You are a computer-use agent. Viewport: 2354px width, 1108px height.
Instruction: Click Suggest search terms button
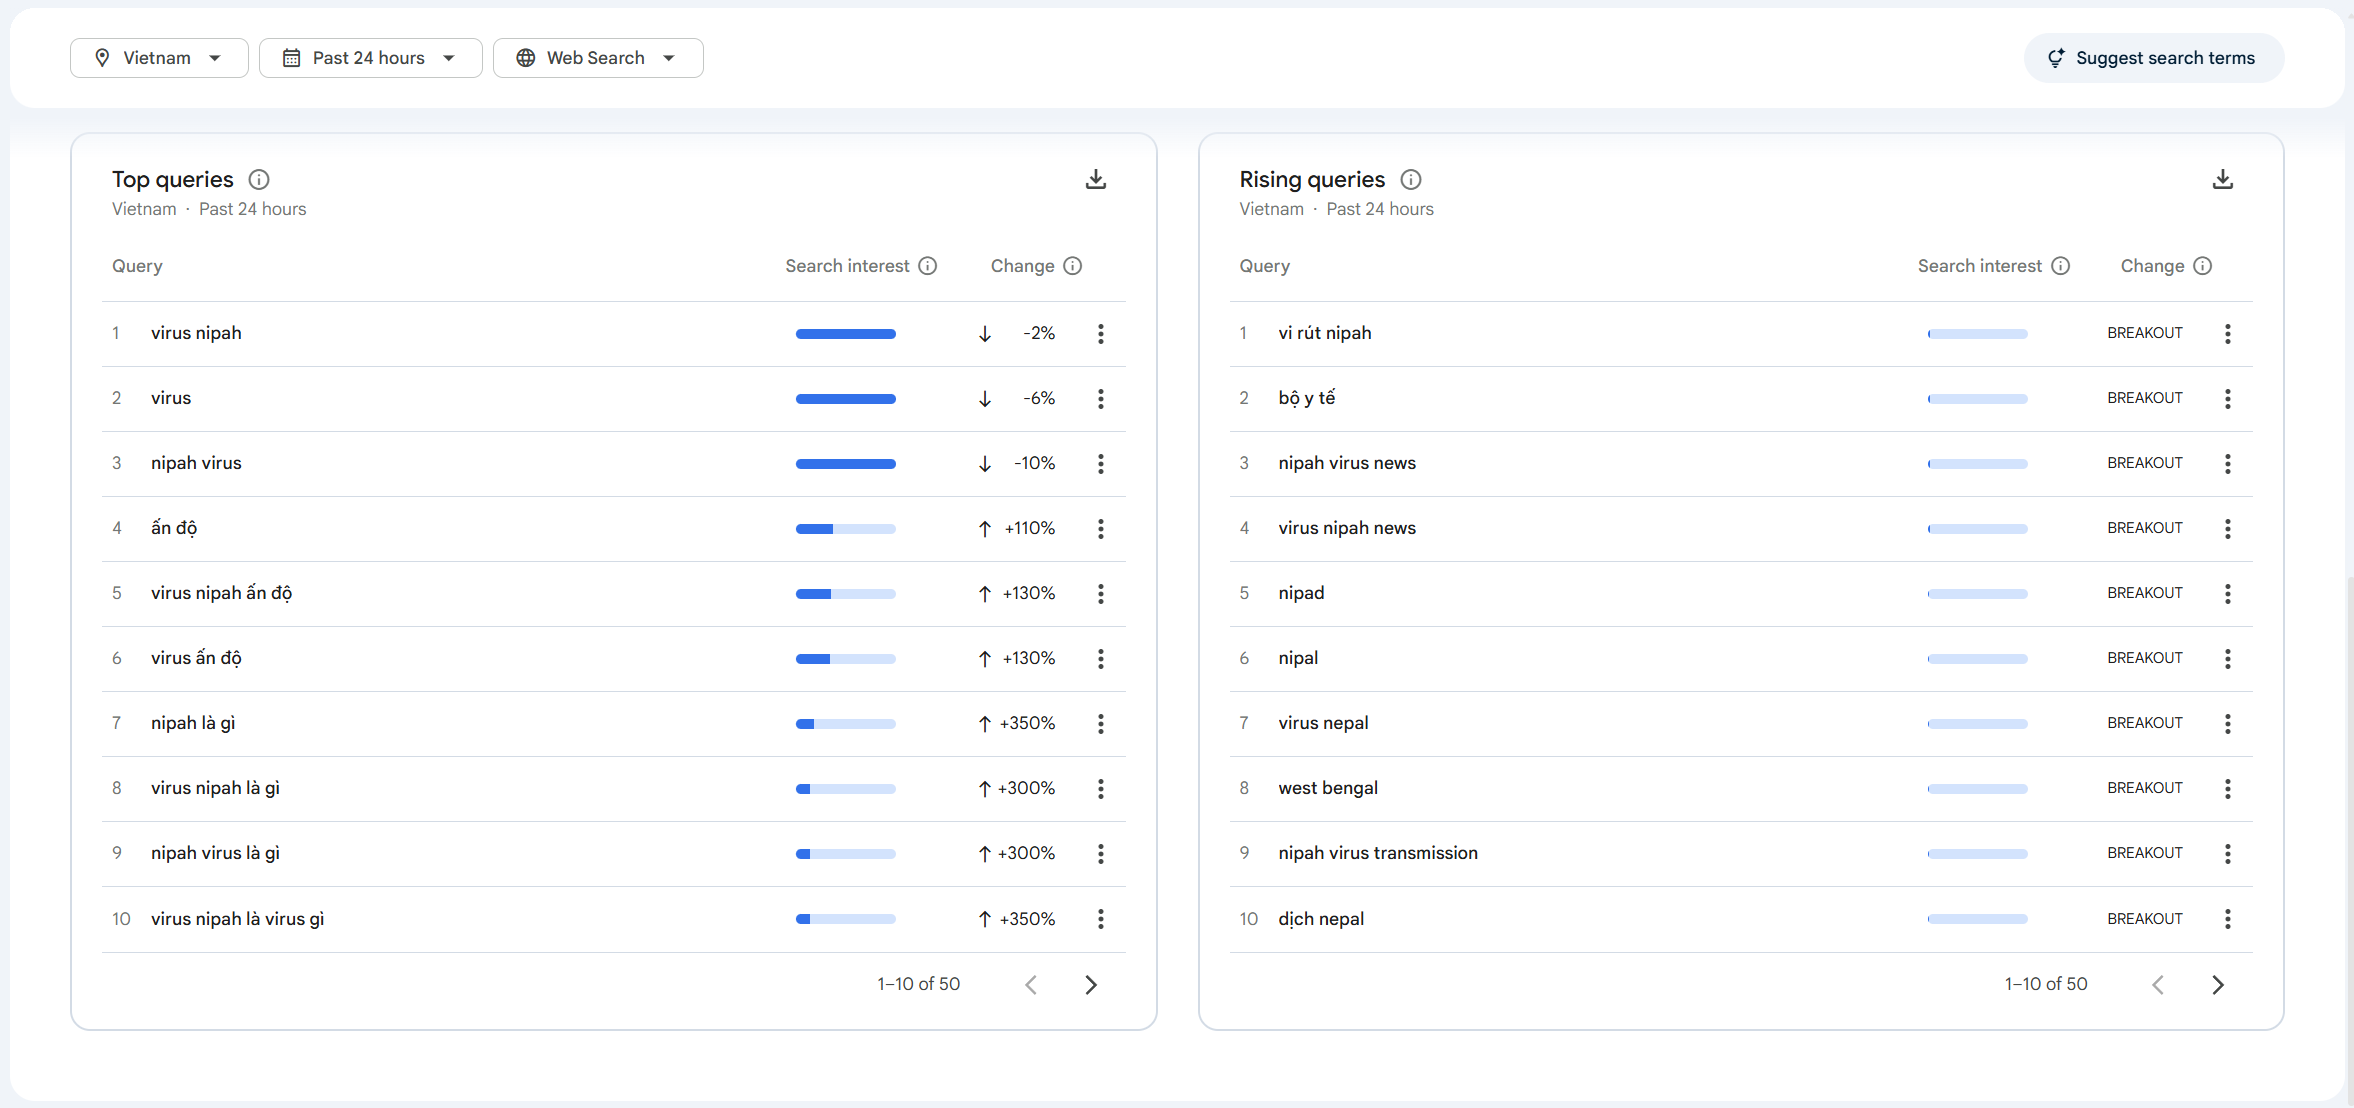point(2153,58)
